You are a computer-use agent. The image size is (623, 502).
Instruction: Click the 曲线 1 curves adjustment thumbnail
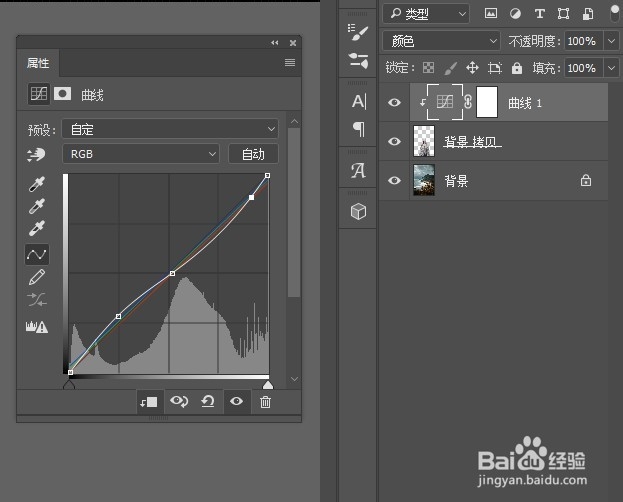[x=445, y=102]
